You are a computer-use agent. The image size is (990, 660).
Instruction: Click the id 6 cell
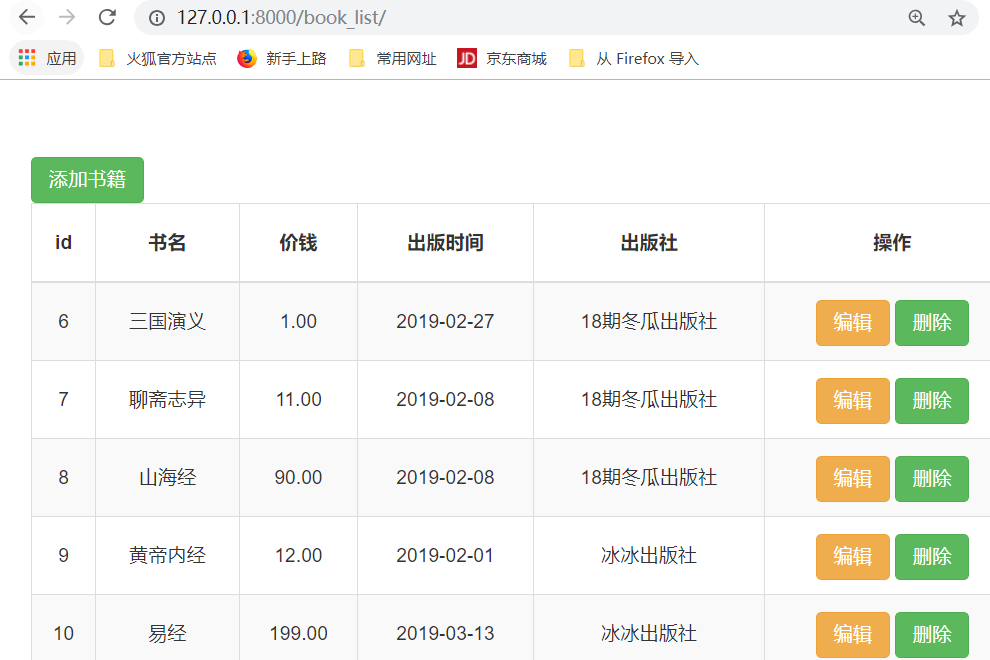click(x=63, y=321)
